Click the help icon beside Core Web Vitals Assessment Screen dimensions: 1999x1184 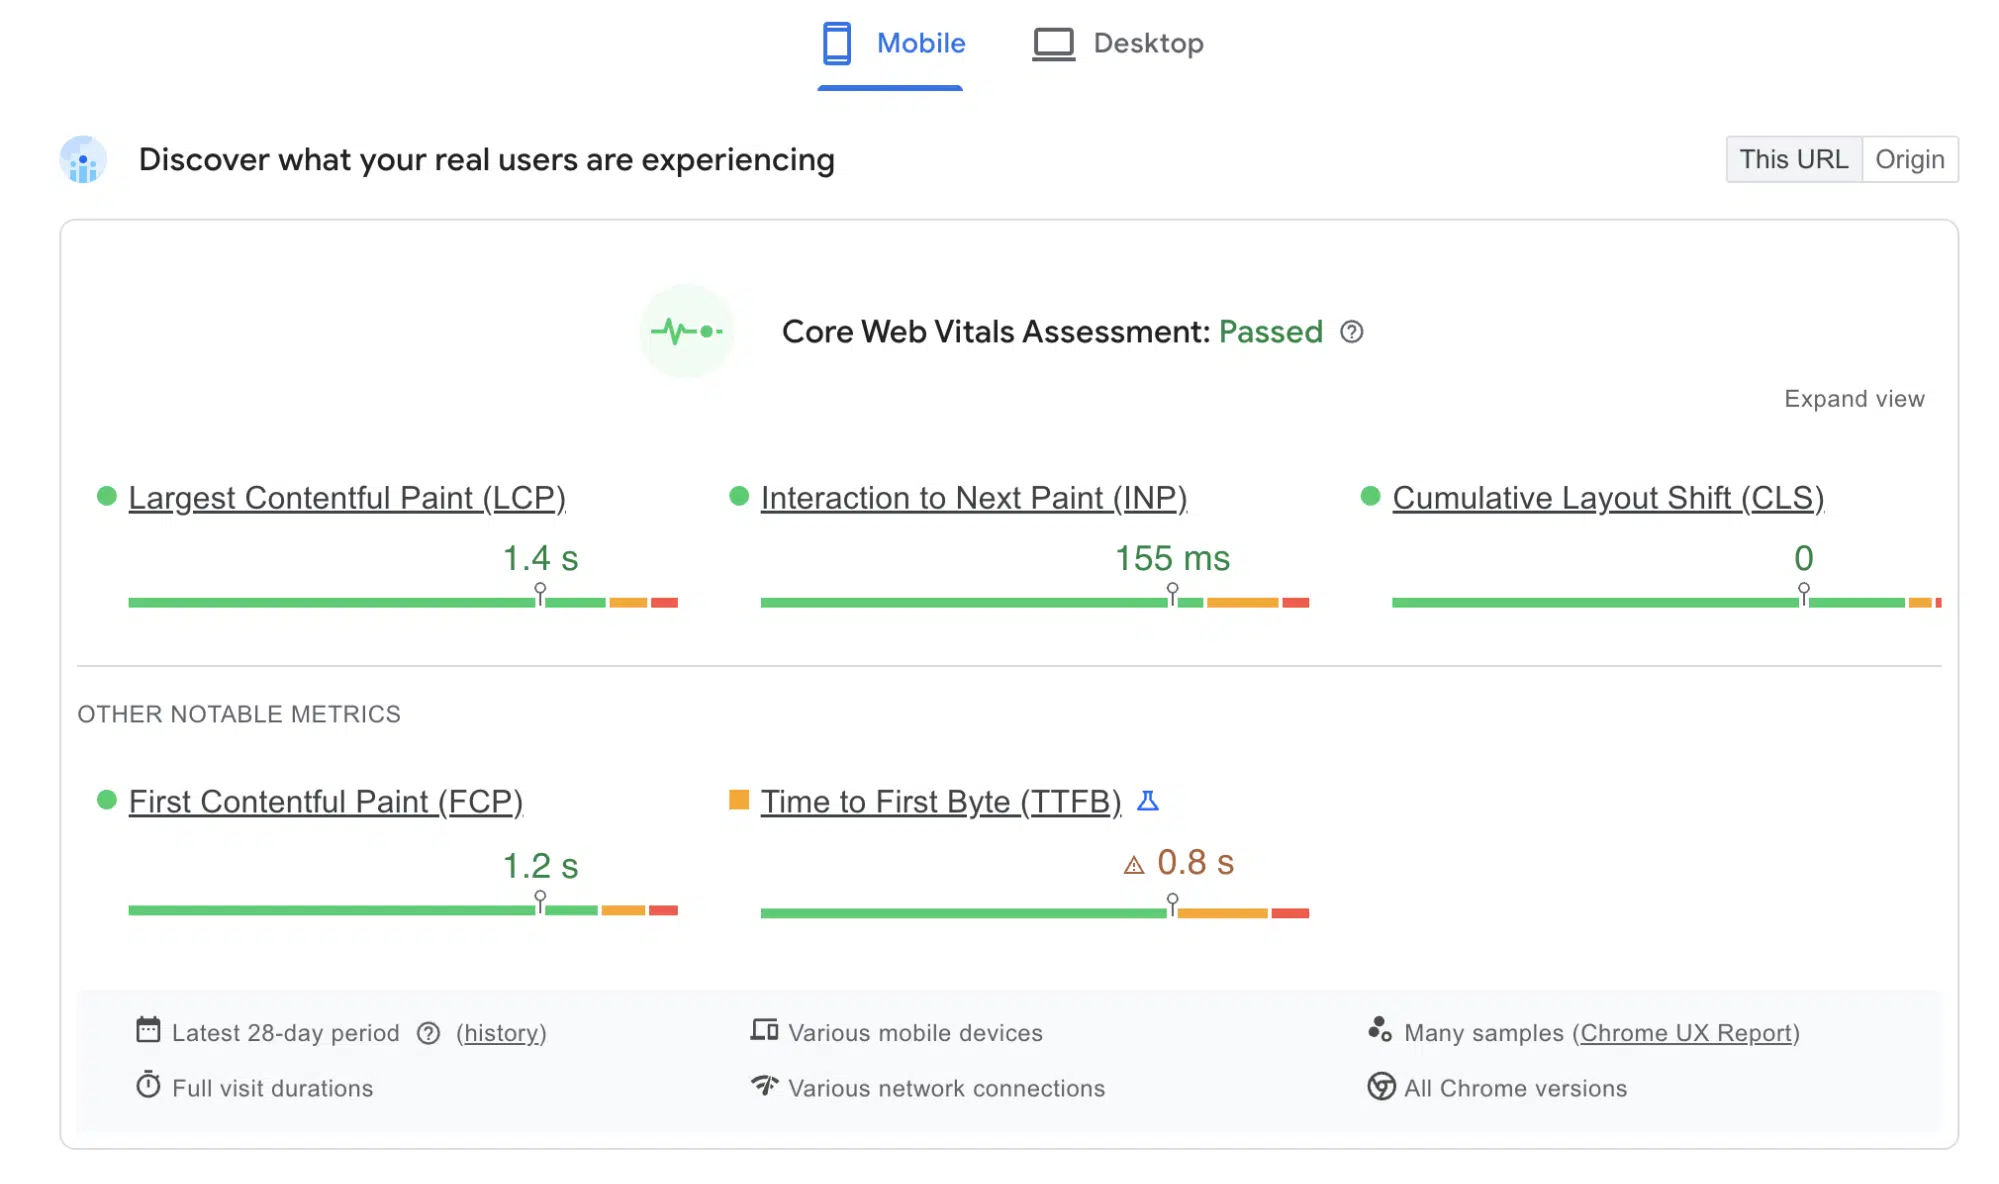pos(1353,332)
